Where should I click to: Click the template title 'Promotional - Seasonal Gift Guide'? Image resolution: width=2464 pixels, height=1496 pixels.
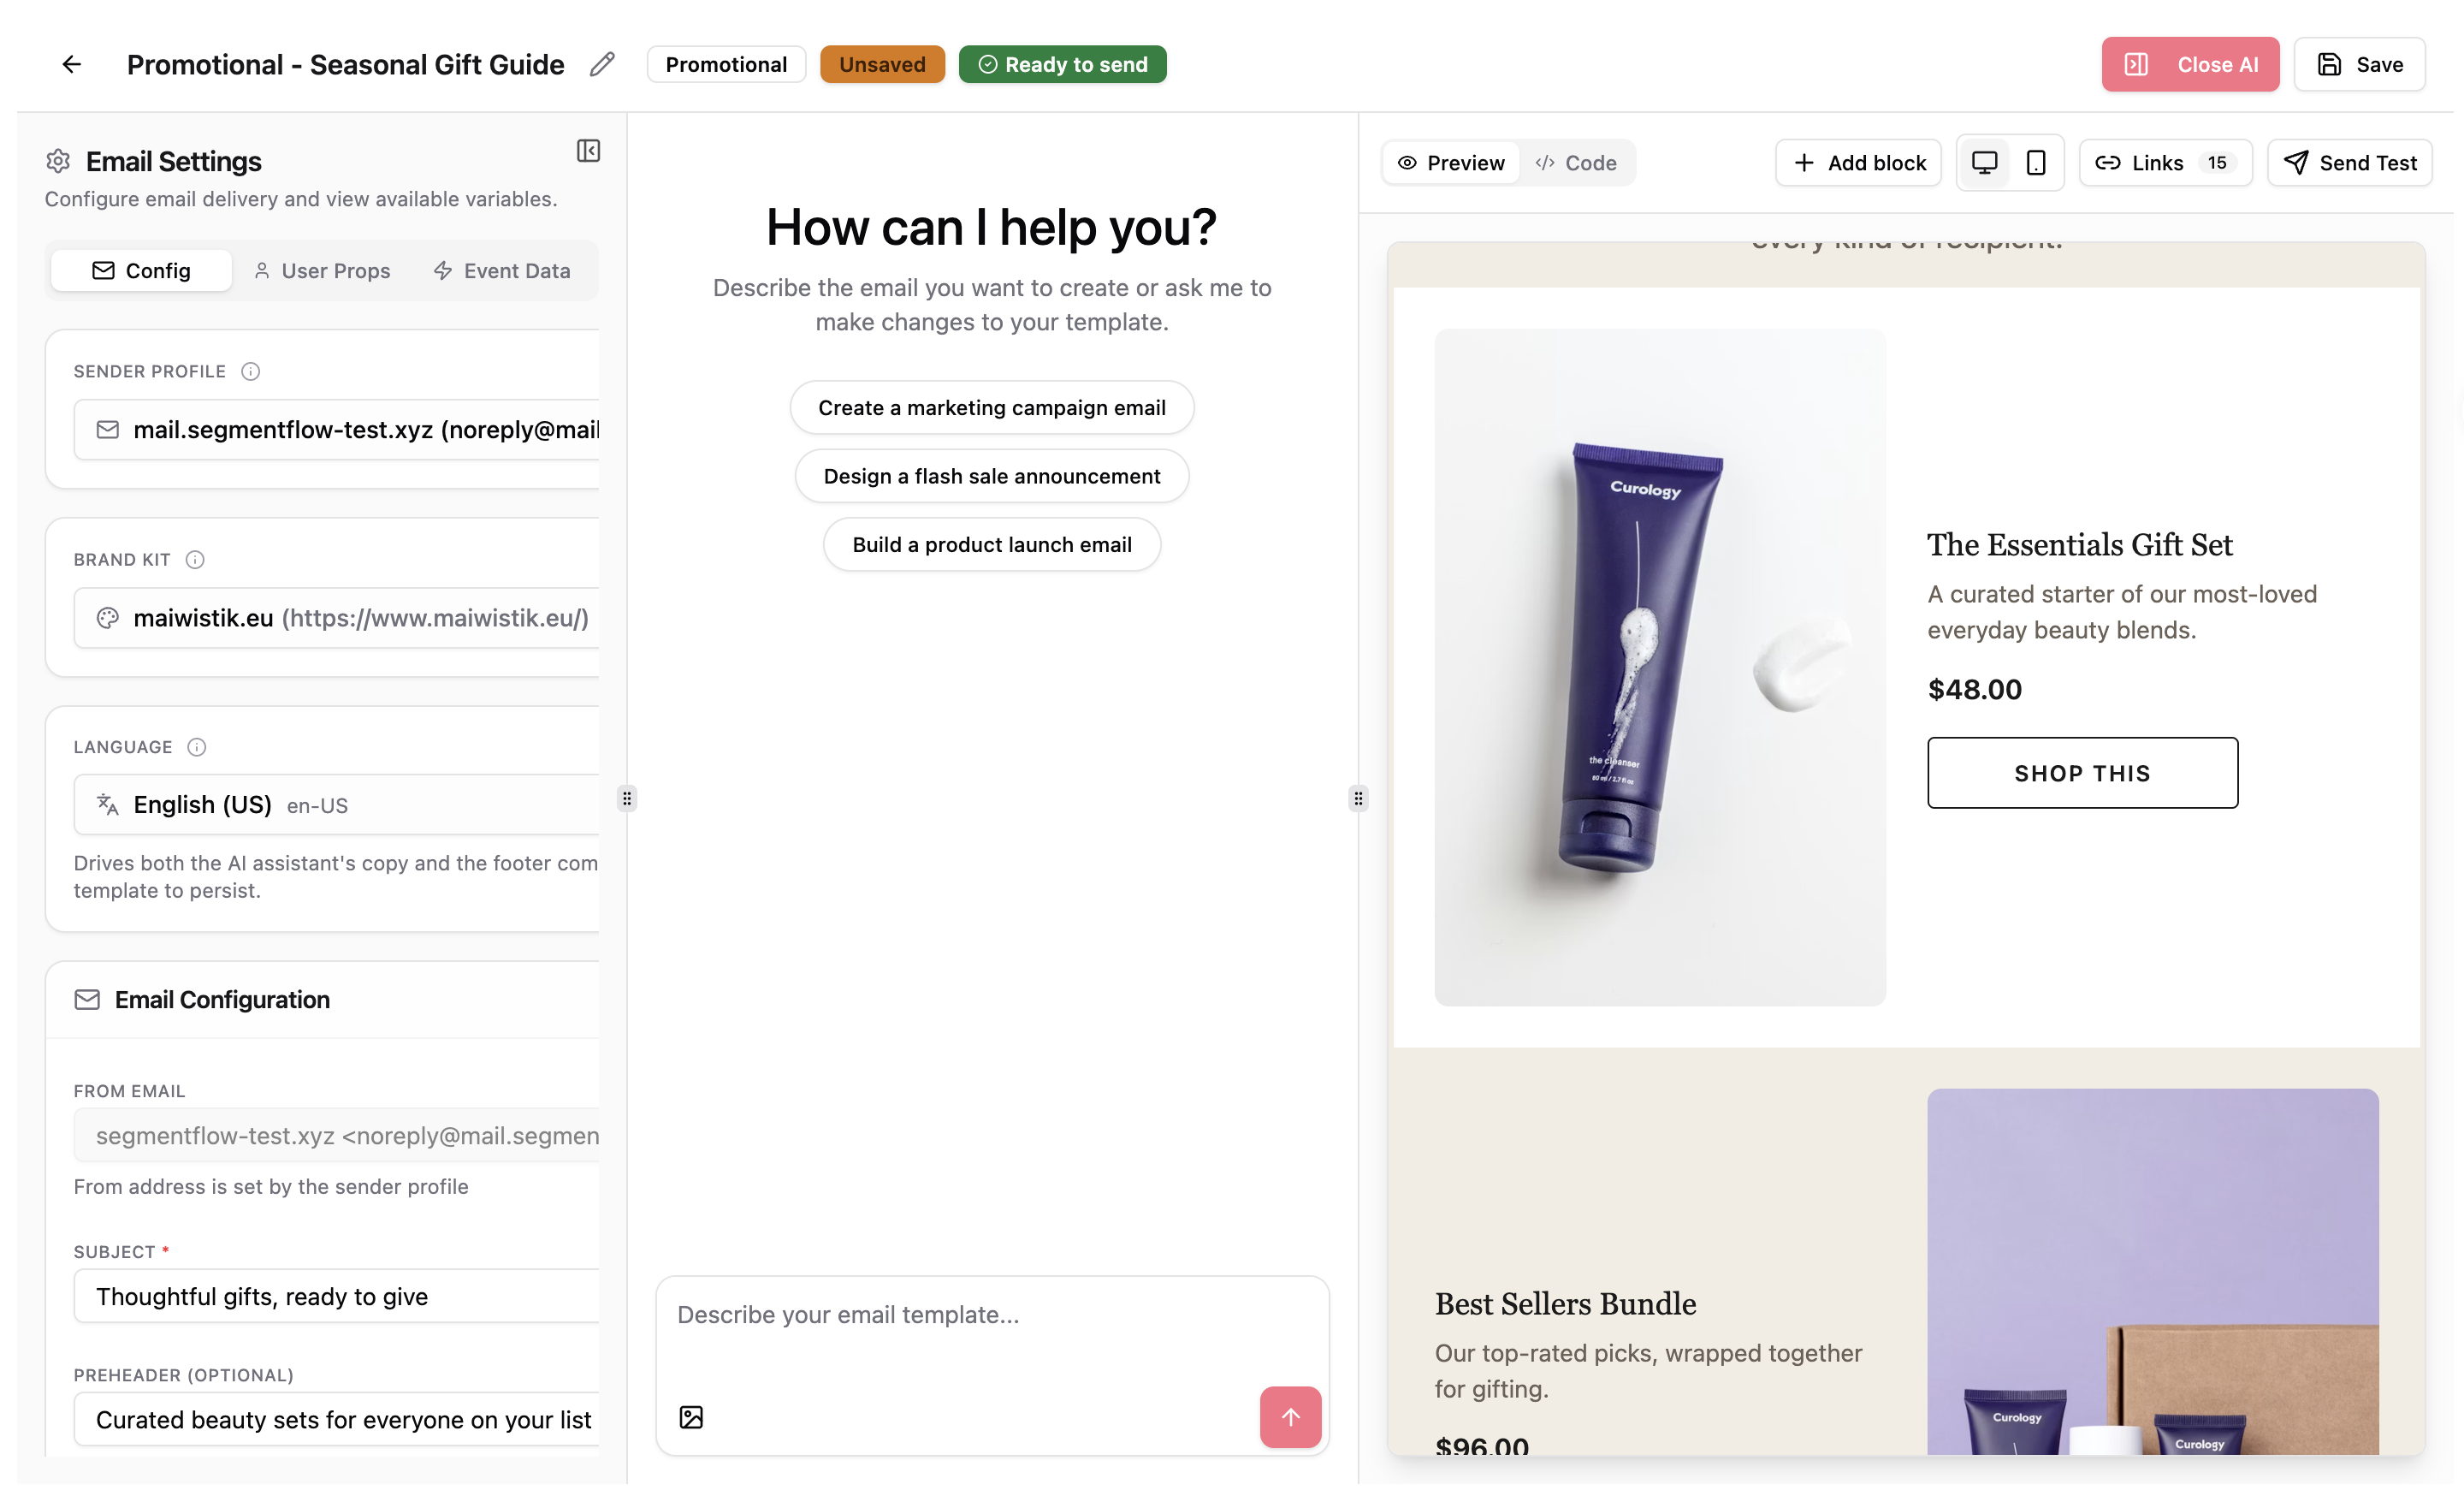point(346,65)
